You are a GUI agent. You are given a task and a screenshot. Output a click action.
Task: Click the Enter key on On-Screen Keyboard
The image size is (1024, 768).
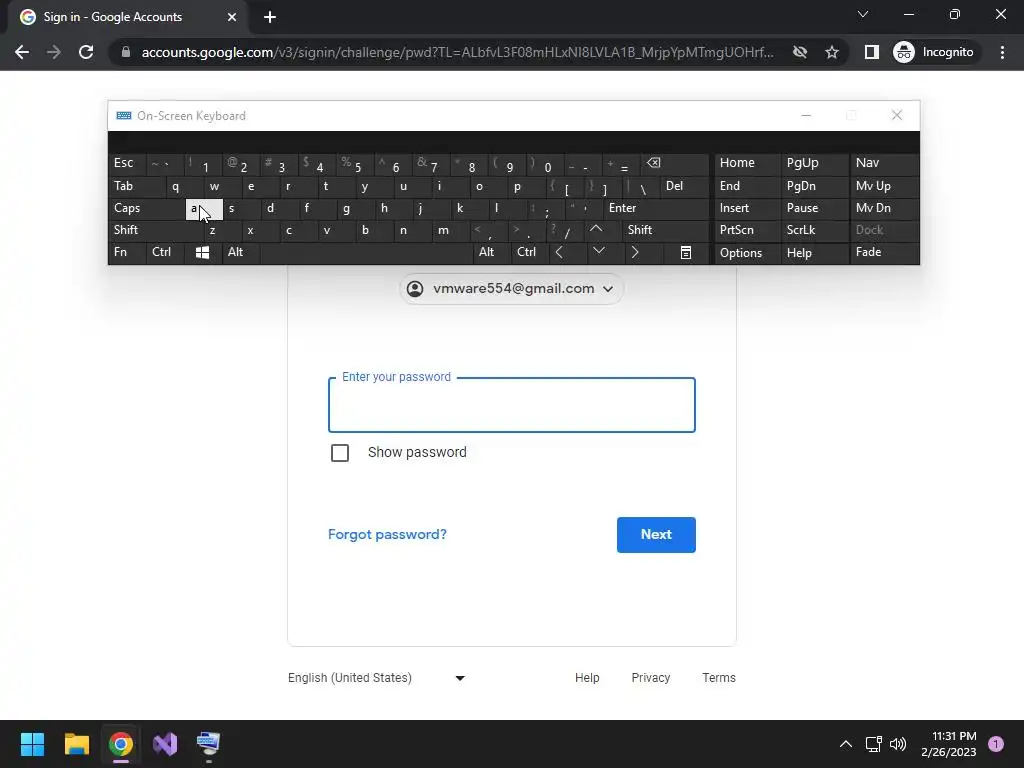(656, 208)
